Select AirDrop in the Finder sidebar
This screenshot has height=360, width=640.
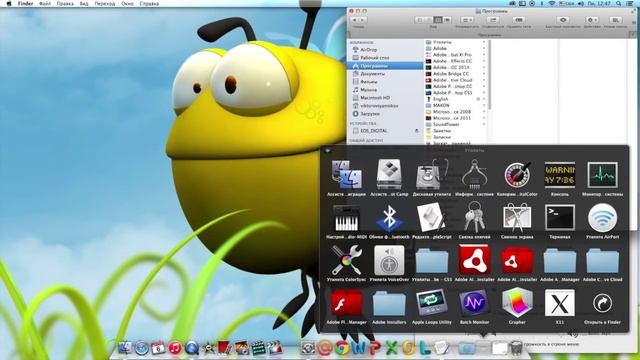[x=385, y=50]
